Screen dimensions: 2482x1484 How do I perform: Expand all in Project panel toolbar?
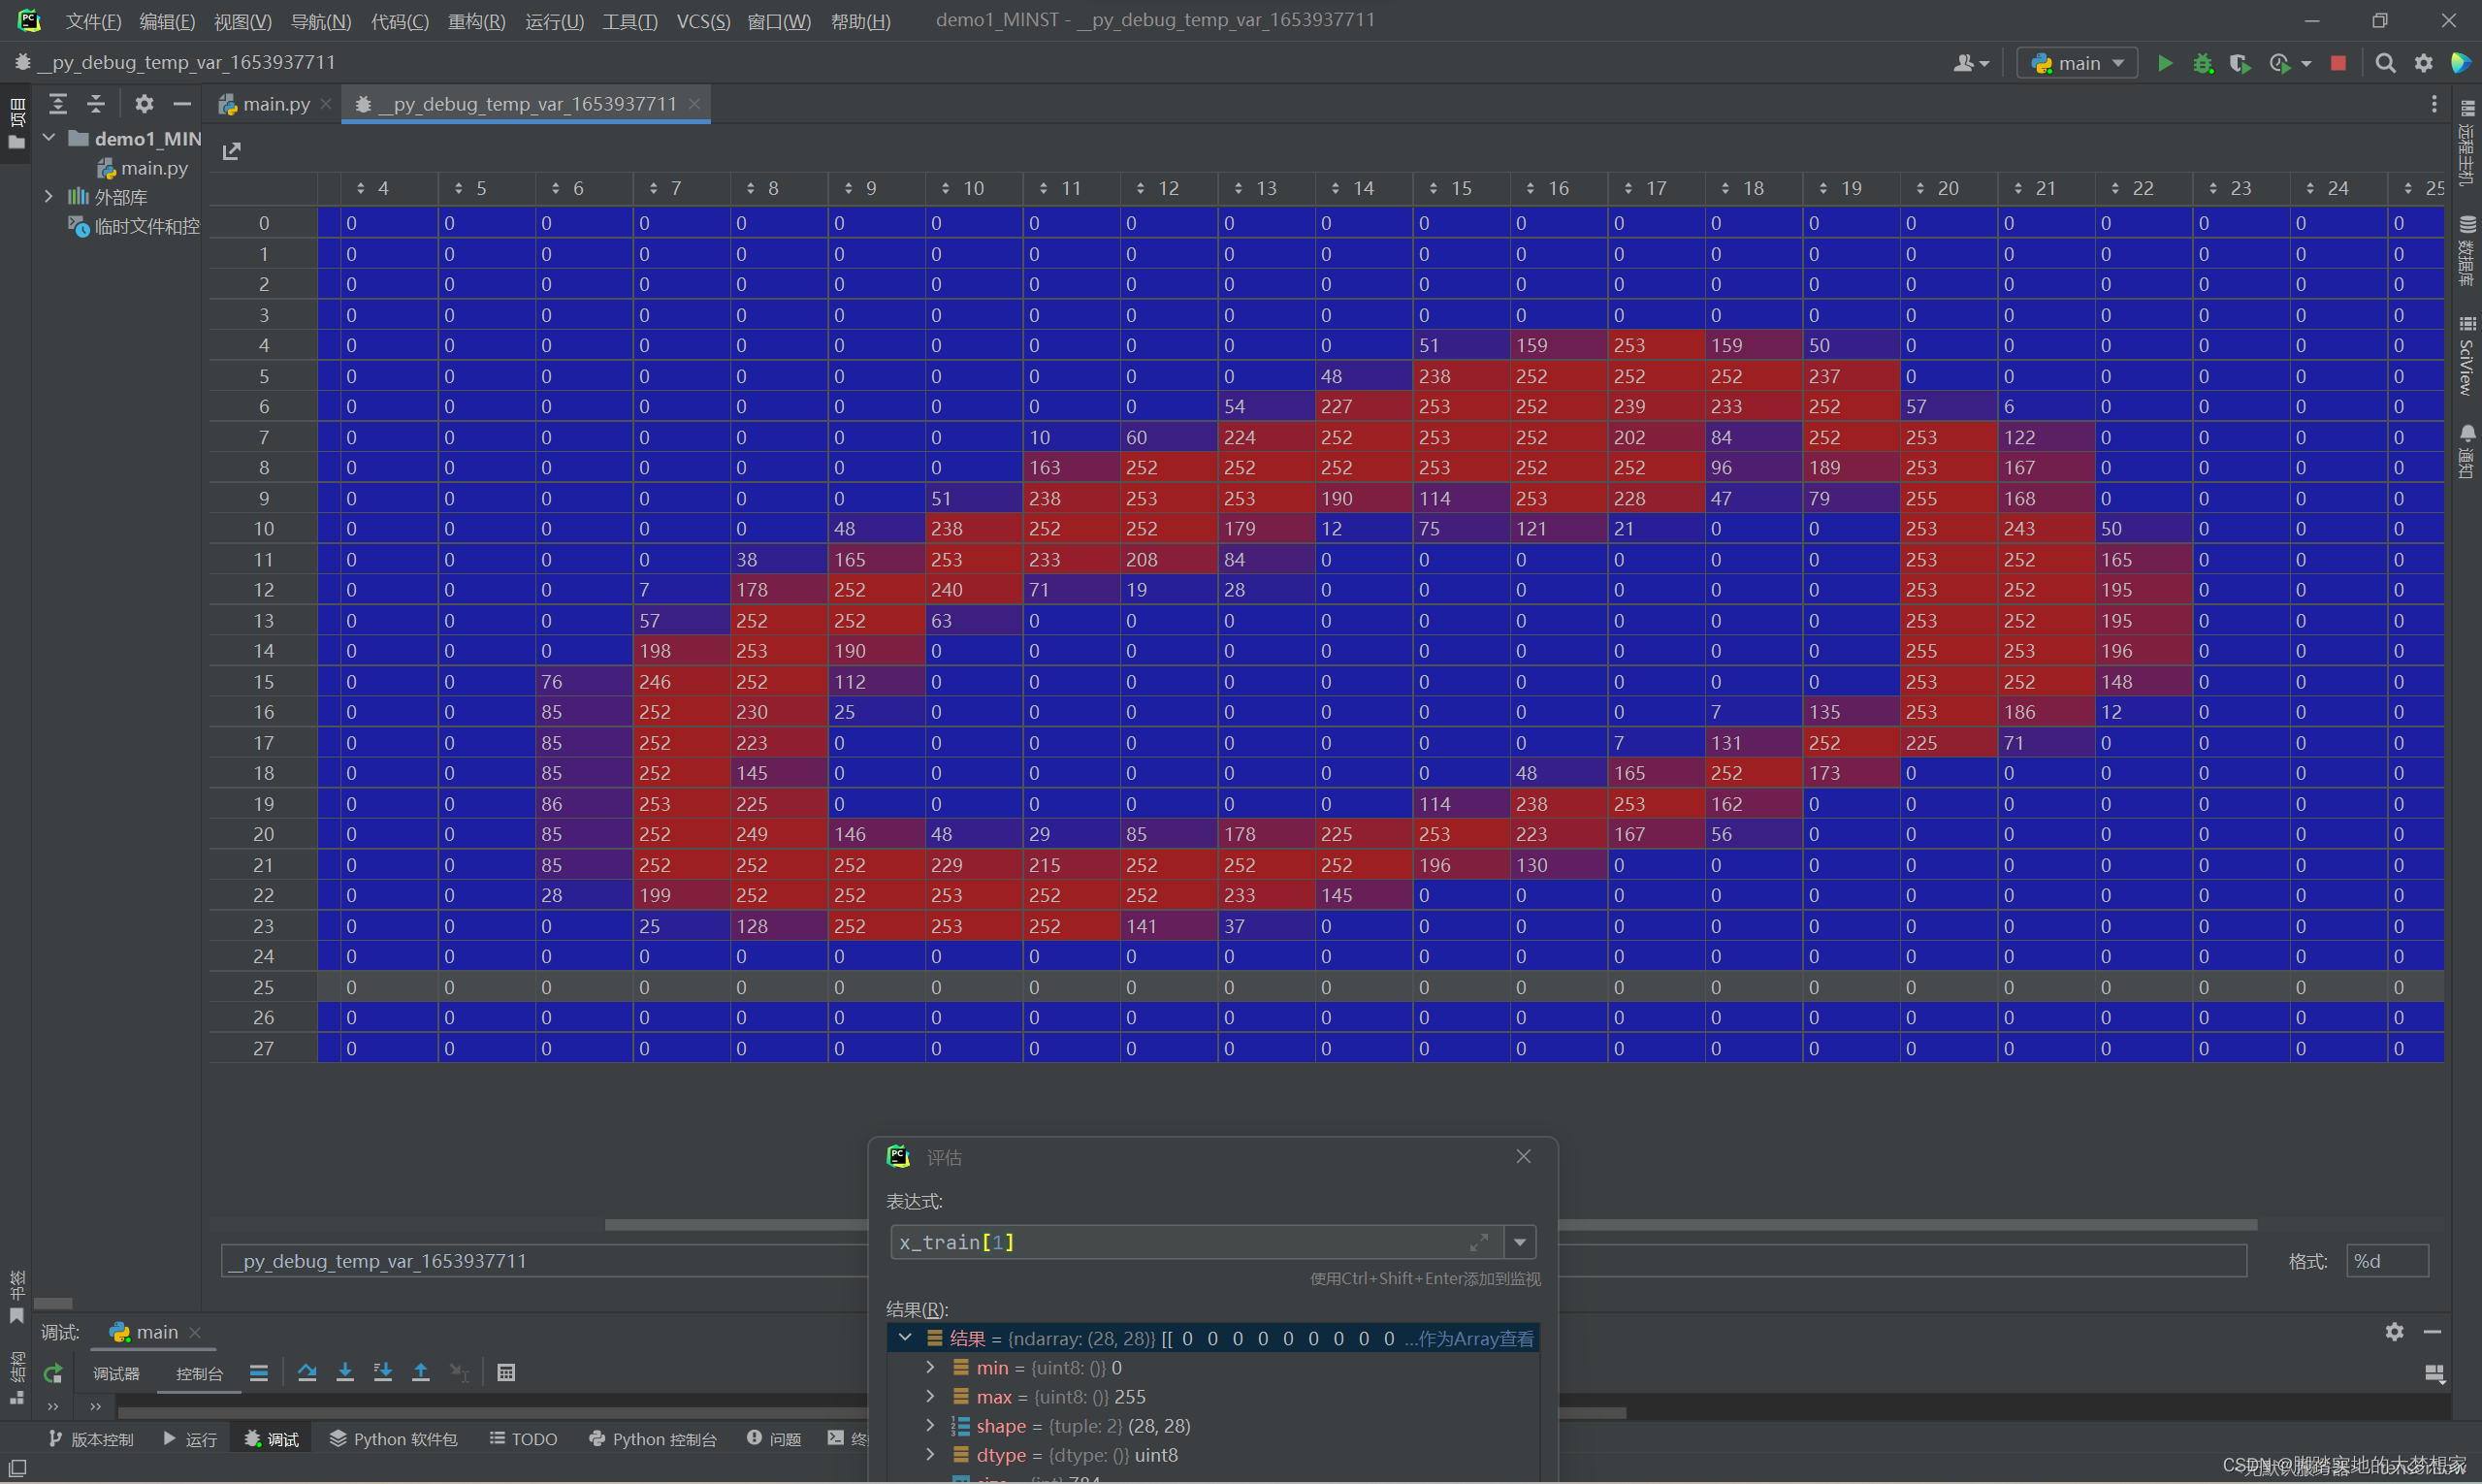pyautogui.click(x=58, y=103)
